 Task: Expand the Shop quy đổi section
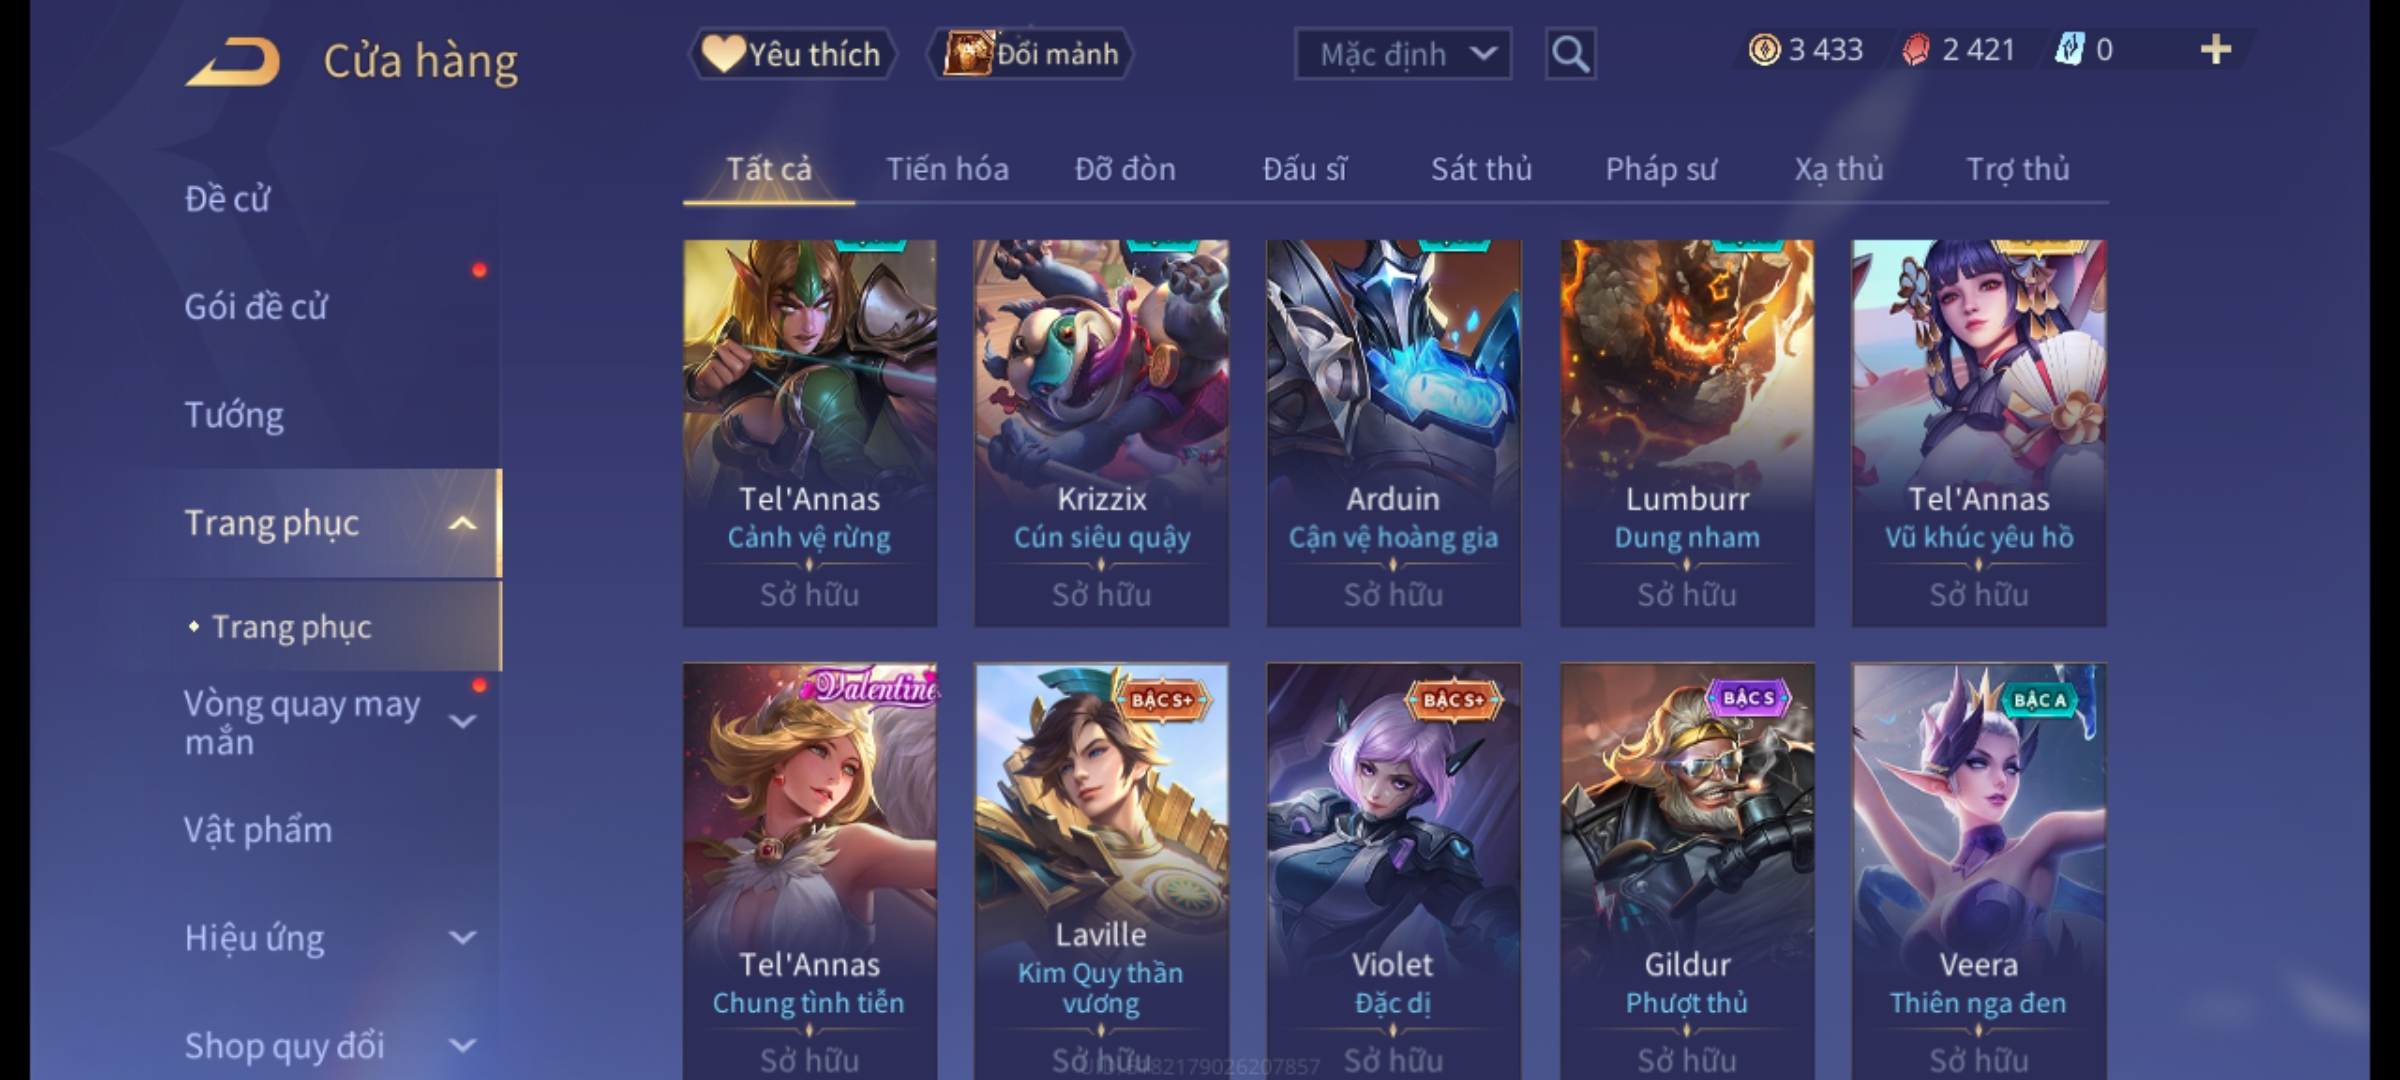point(462,1046)
